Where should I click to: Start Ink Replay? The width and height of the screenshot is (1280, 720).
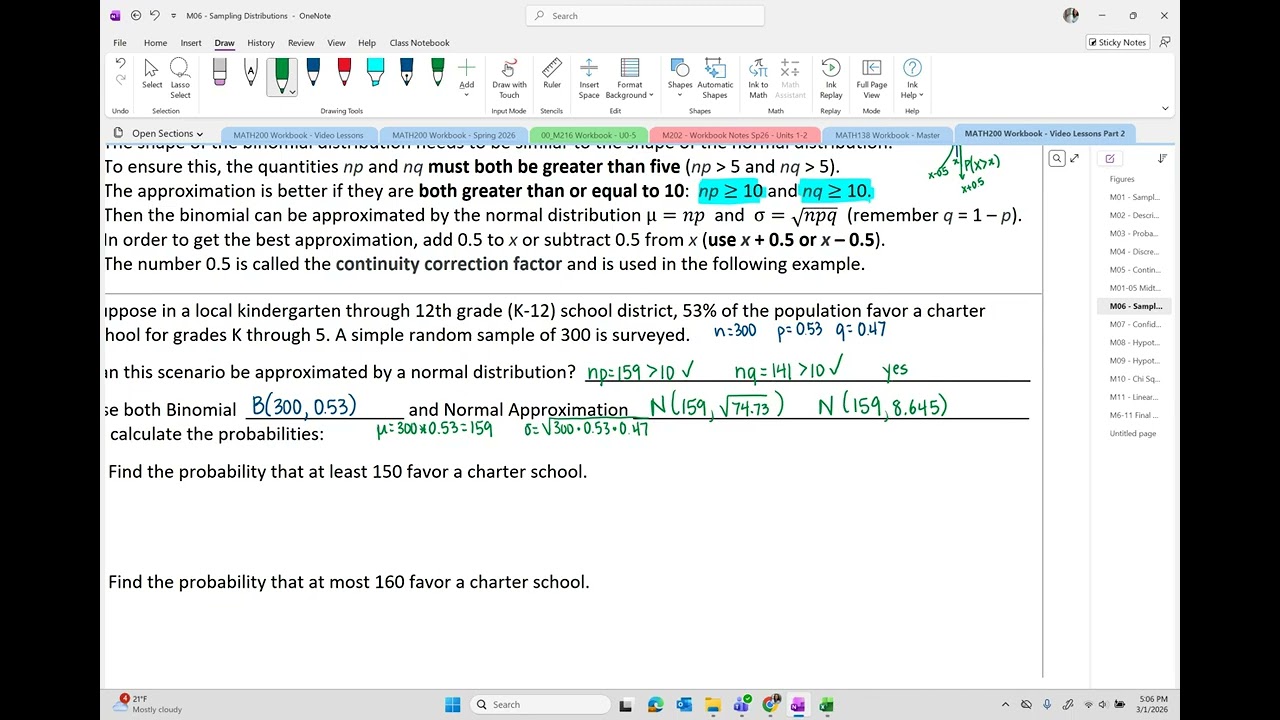831,78
